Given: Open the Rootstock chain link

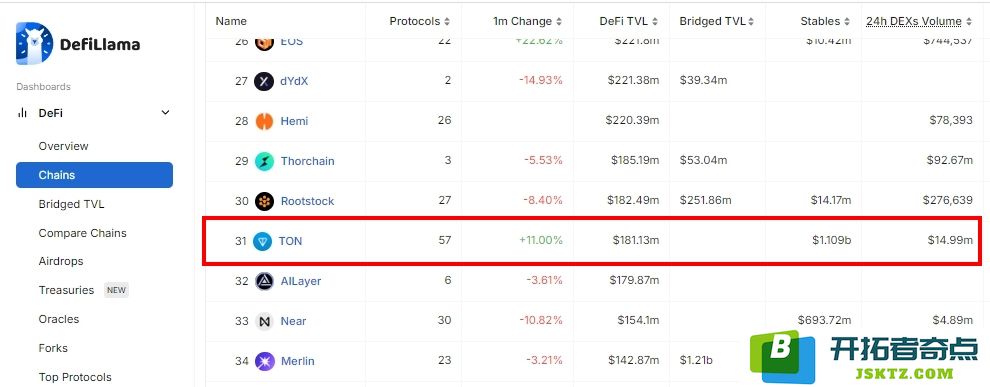Looking at the screenshot, I should [x=307, y=201].
